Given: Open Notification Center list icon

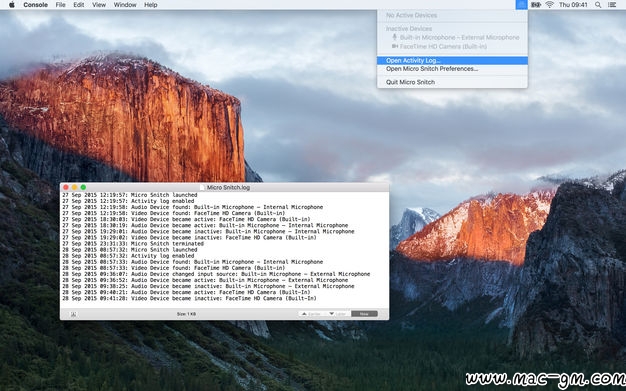Looking at the screenshot, I should point(612,5).
